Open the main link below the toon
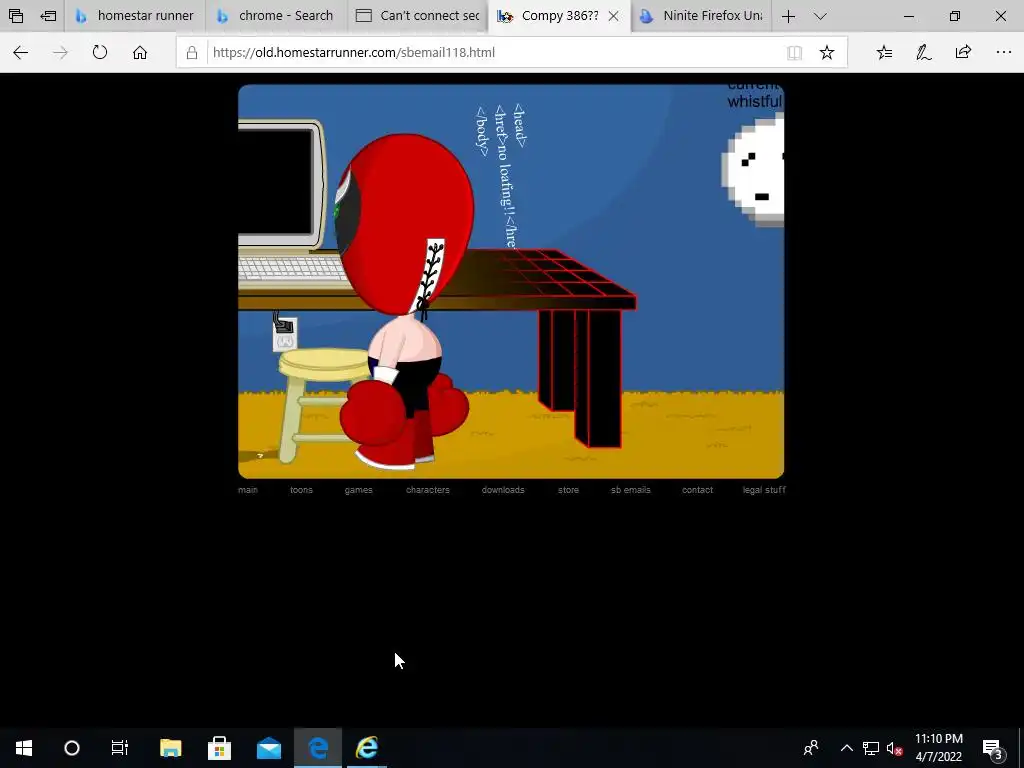The height and width of the screenshot is (768, 1024). click(248, 490)
